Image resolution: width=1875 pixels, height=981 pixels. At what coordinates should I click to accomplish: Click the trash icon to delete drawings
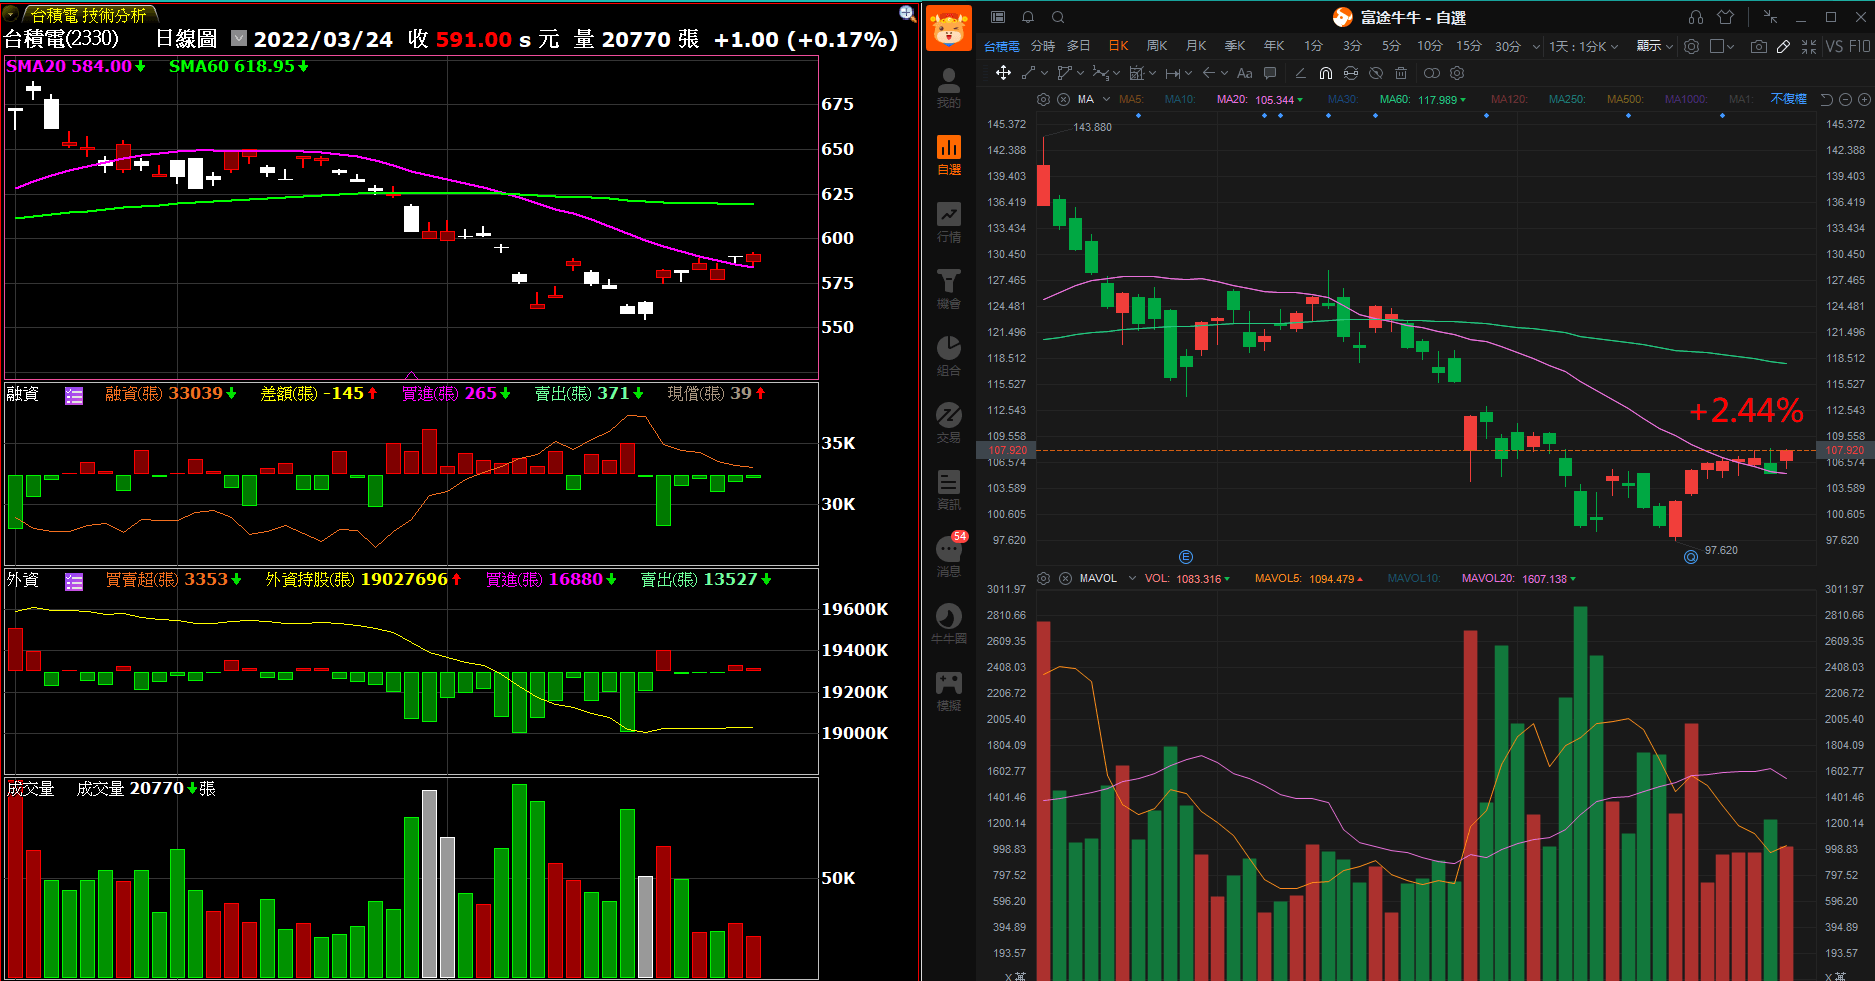click(x=1401, y=73)
